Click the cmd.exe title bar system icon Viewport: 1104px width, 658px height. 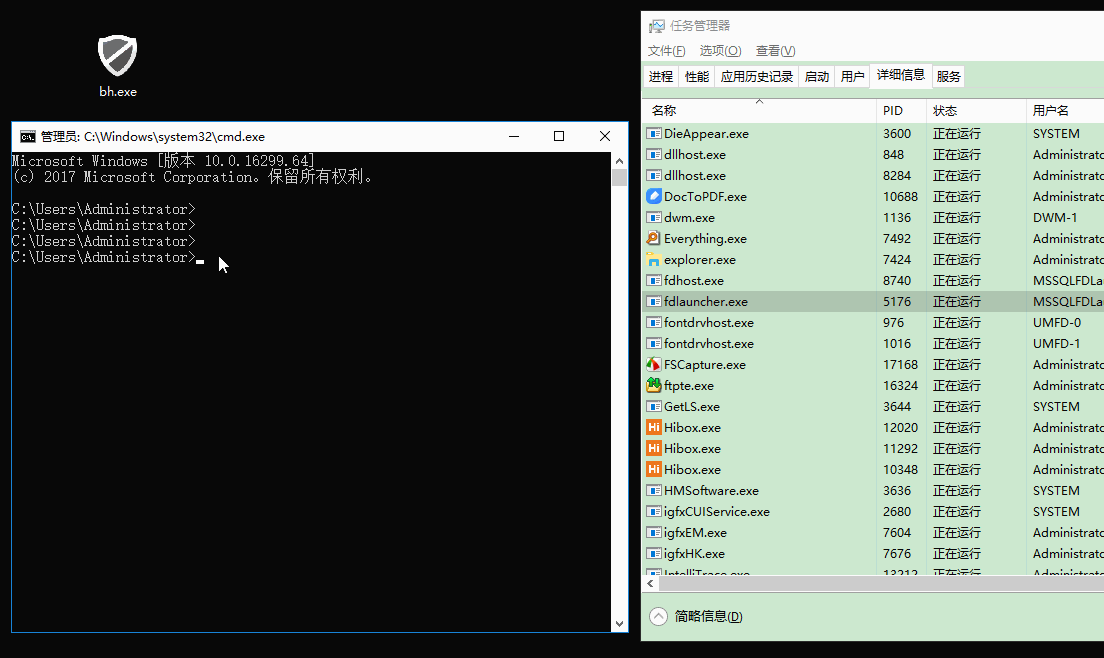[x=28, y=137]
